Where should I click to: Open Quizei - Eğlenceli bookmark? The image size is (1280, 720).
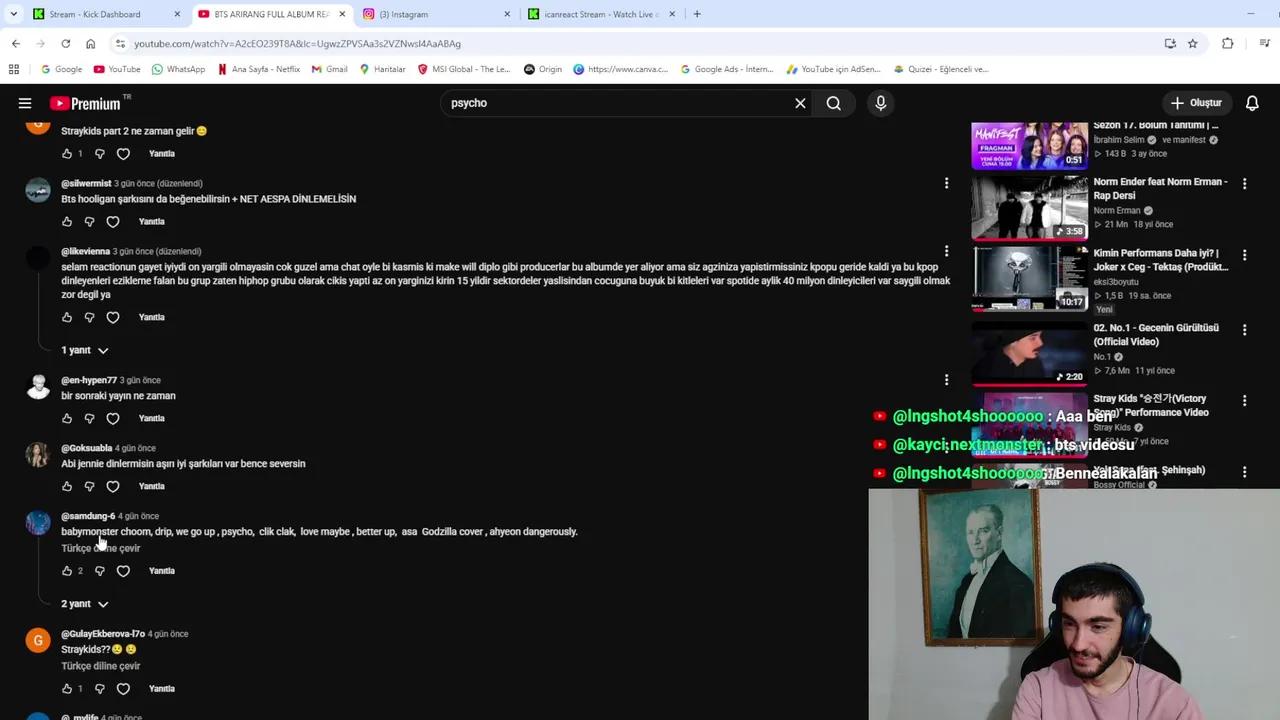(941, 69)
